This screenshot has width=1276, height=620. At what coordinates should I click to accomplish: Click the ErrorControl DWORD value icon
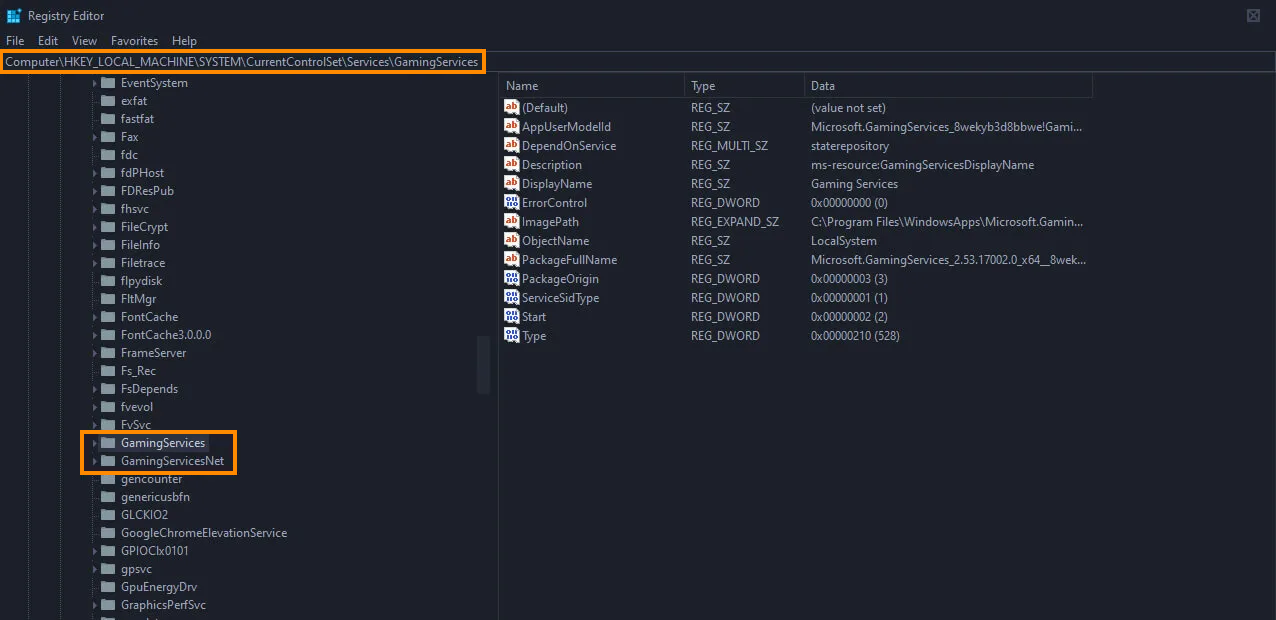(x=512, y=202)
